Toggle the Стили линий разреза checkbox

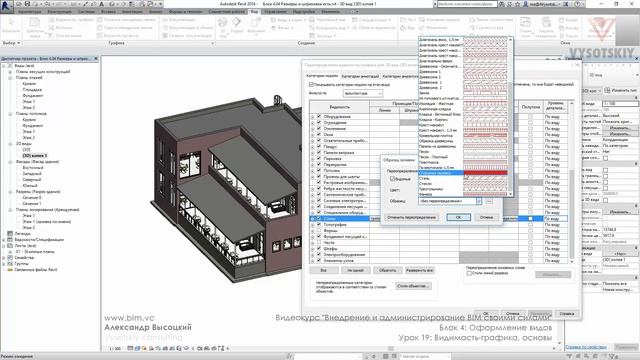coord(469,273)
